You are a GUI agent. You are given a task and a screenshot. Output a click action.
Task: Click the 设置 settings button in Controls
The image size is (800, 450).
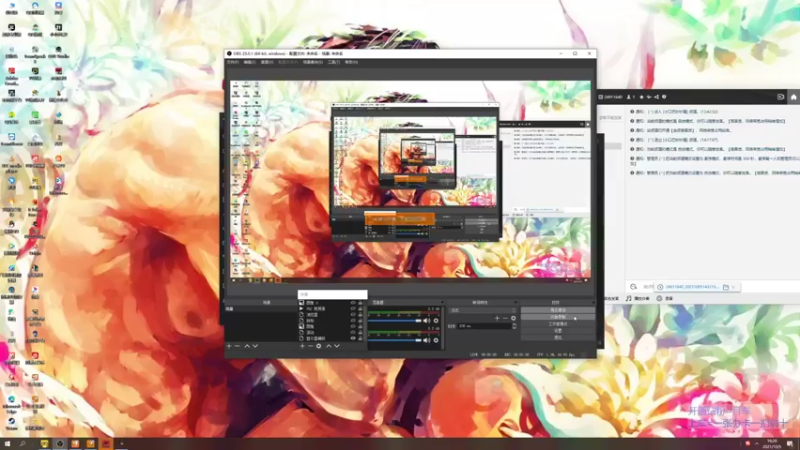pos(558,331)
